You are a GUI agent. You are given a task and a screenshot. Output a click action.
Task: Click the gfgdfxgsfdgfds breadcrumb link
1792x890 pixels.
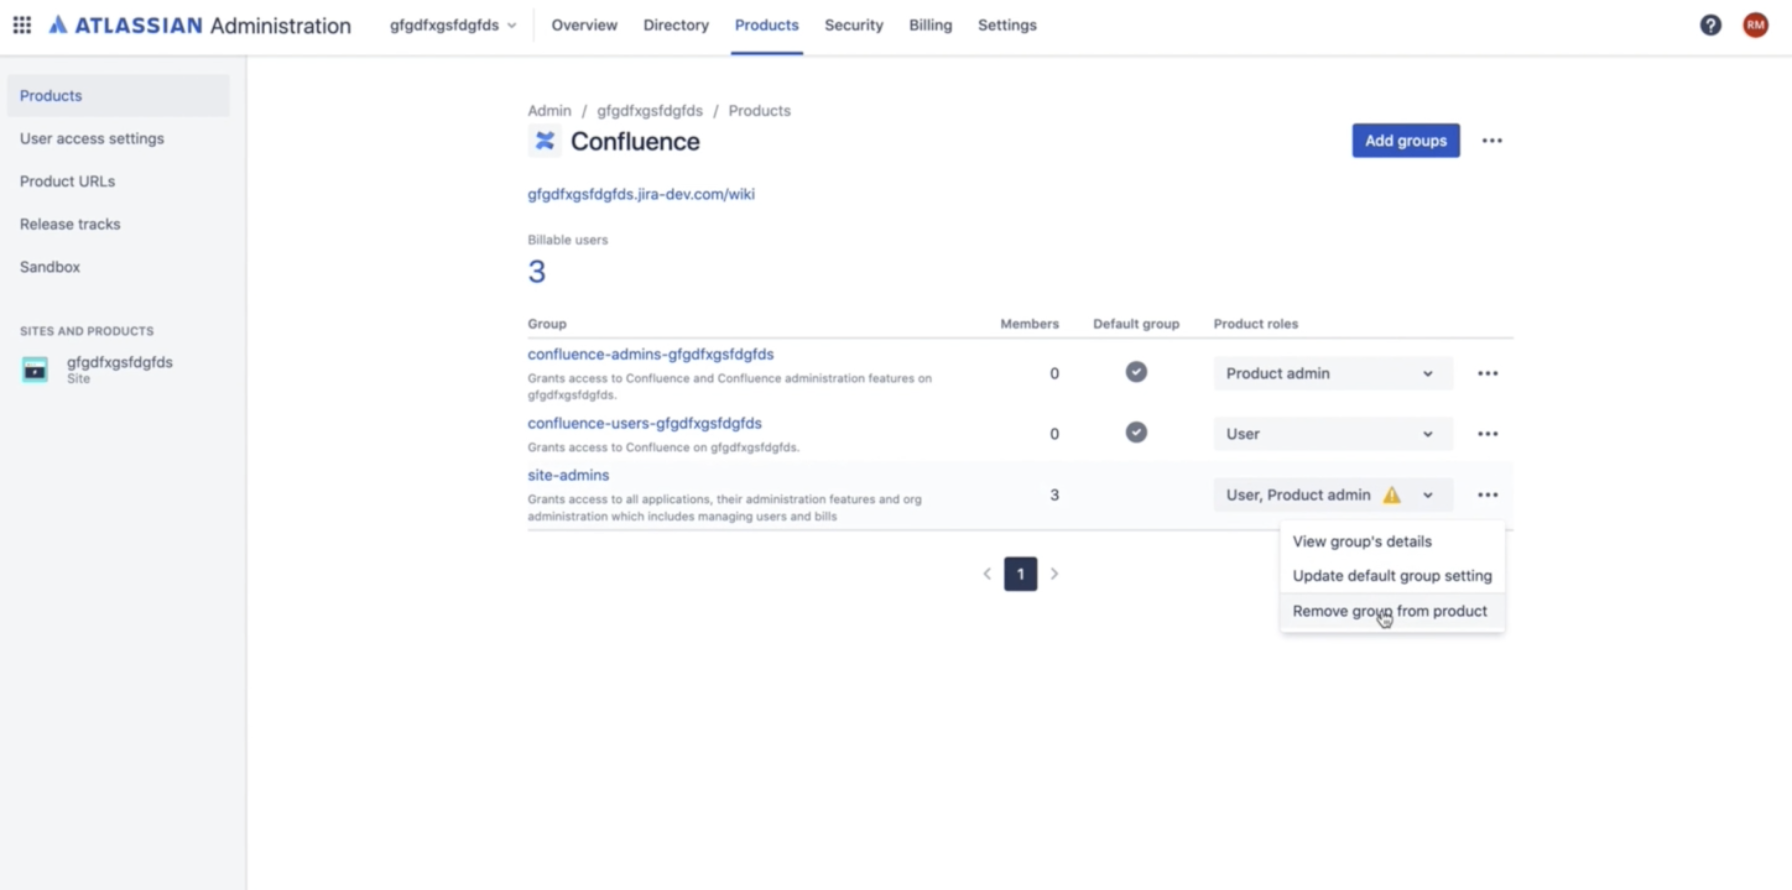point(650,111)
